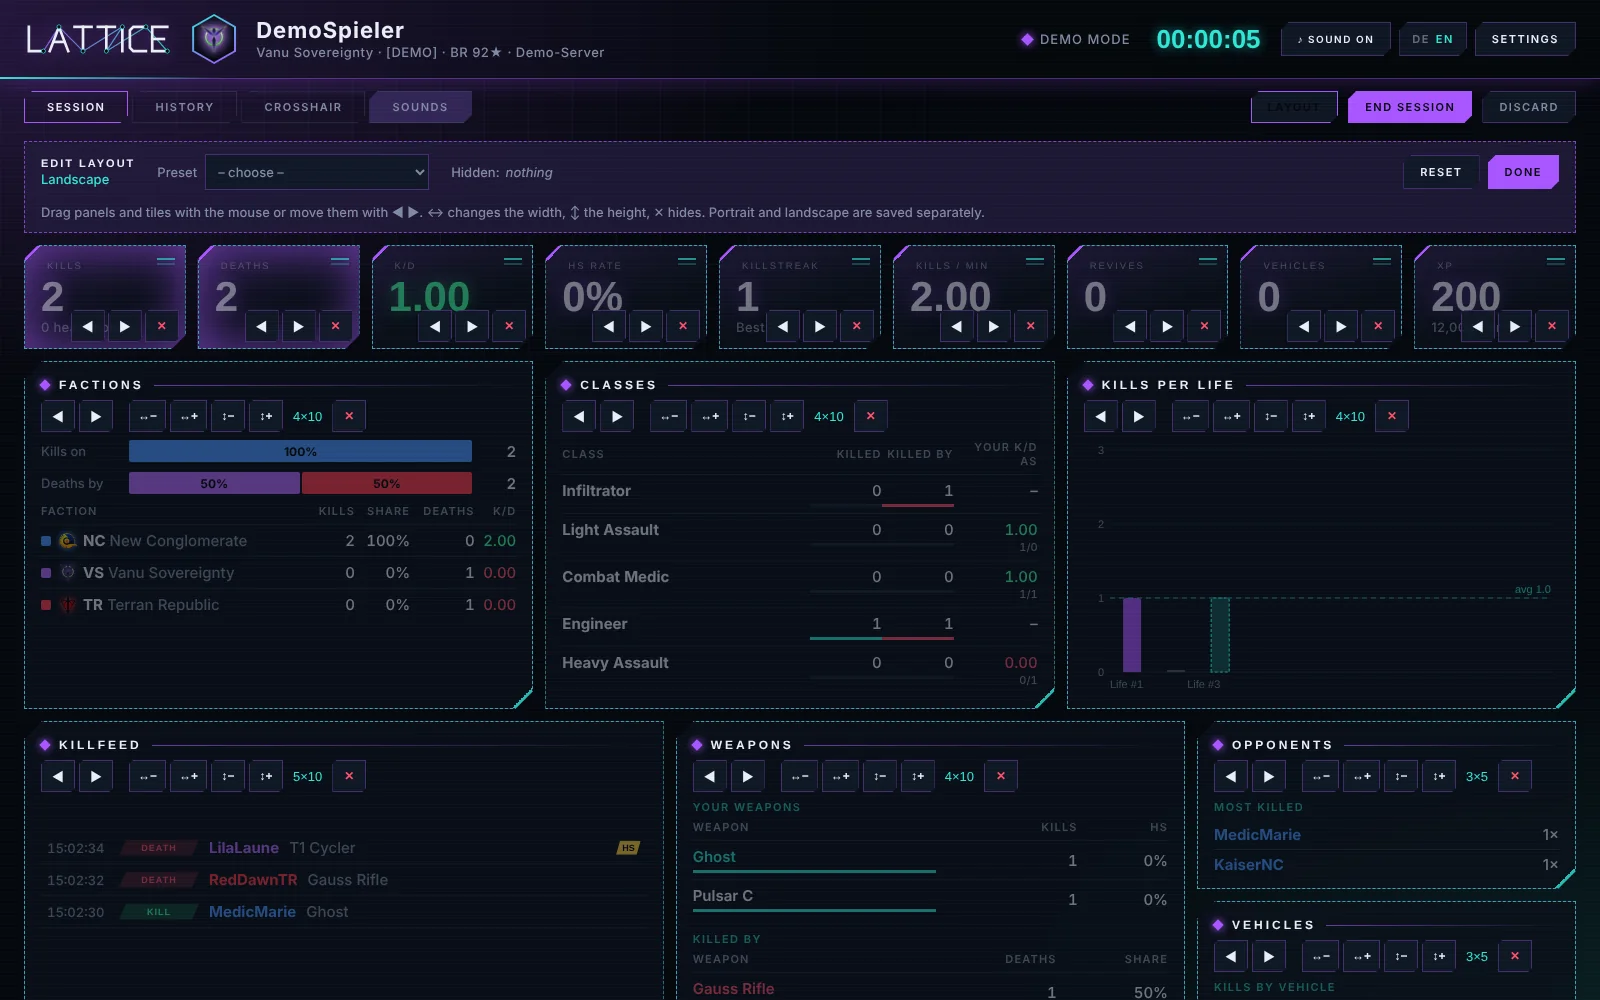This screenshot has height=1000, width=1600.
Task: Increase height of Opponents panel
Action: [x=1439, y=776]
